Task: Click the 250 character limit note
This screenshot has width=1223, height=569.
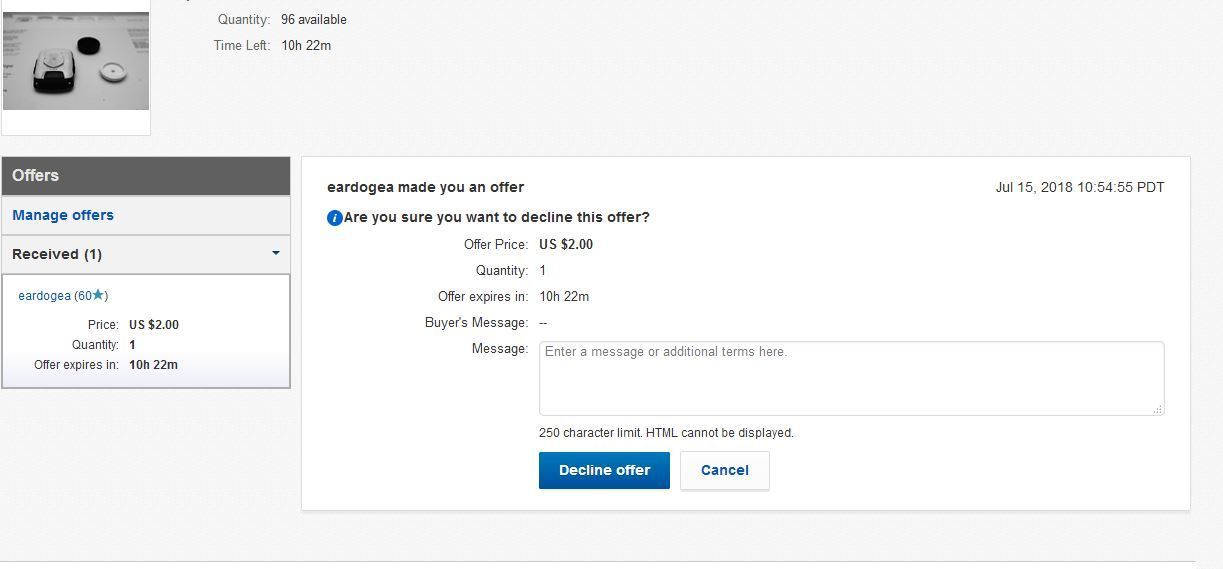Action: click(666, 433)
